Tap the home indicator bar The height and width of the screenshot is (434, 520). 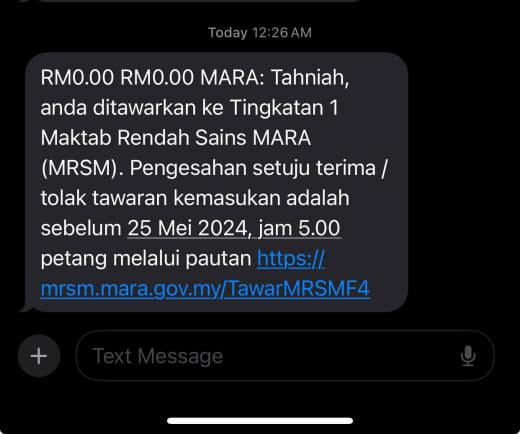pos(260,421)
